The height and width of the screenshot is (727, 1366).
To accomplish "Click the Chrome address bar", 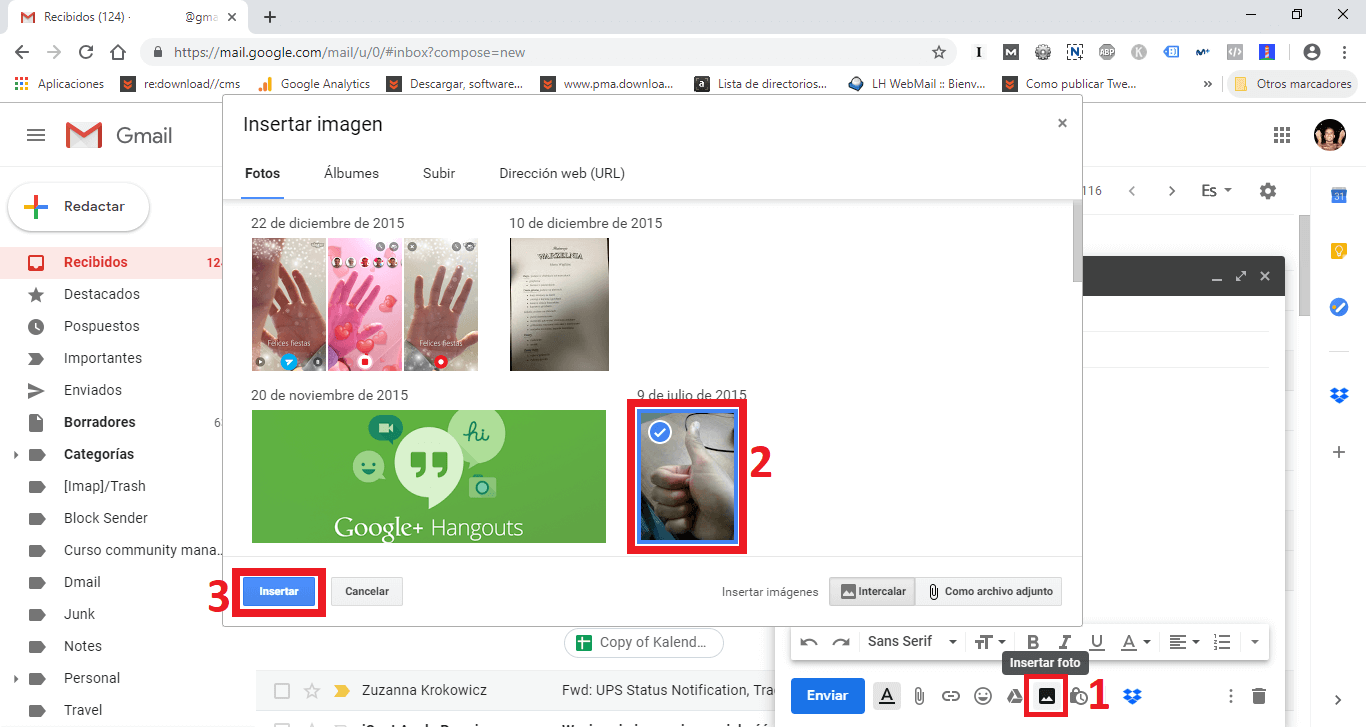I will tap(548, 52).
